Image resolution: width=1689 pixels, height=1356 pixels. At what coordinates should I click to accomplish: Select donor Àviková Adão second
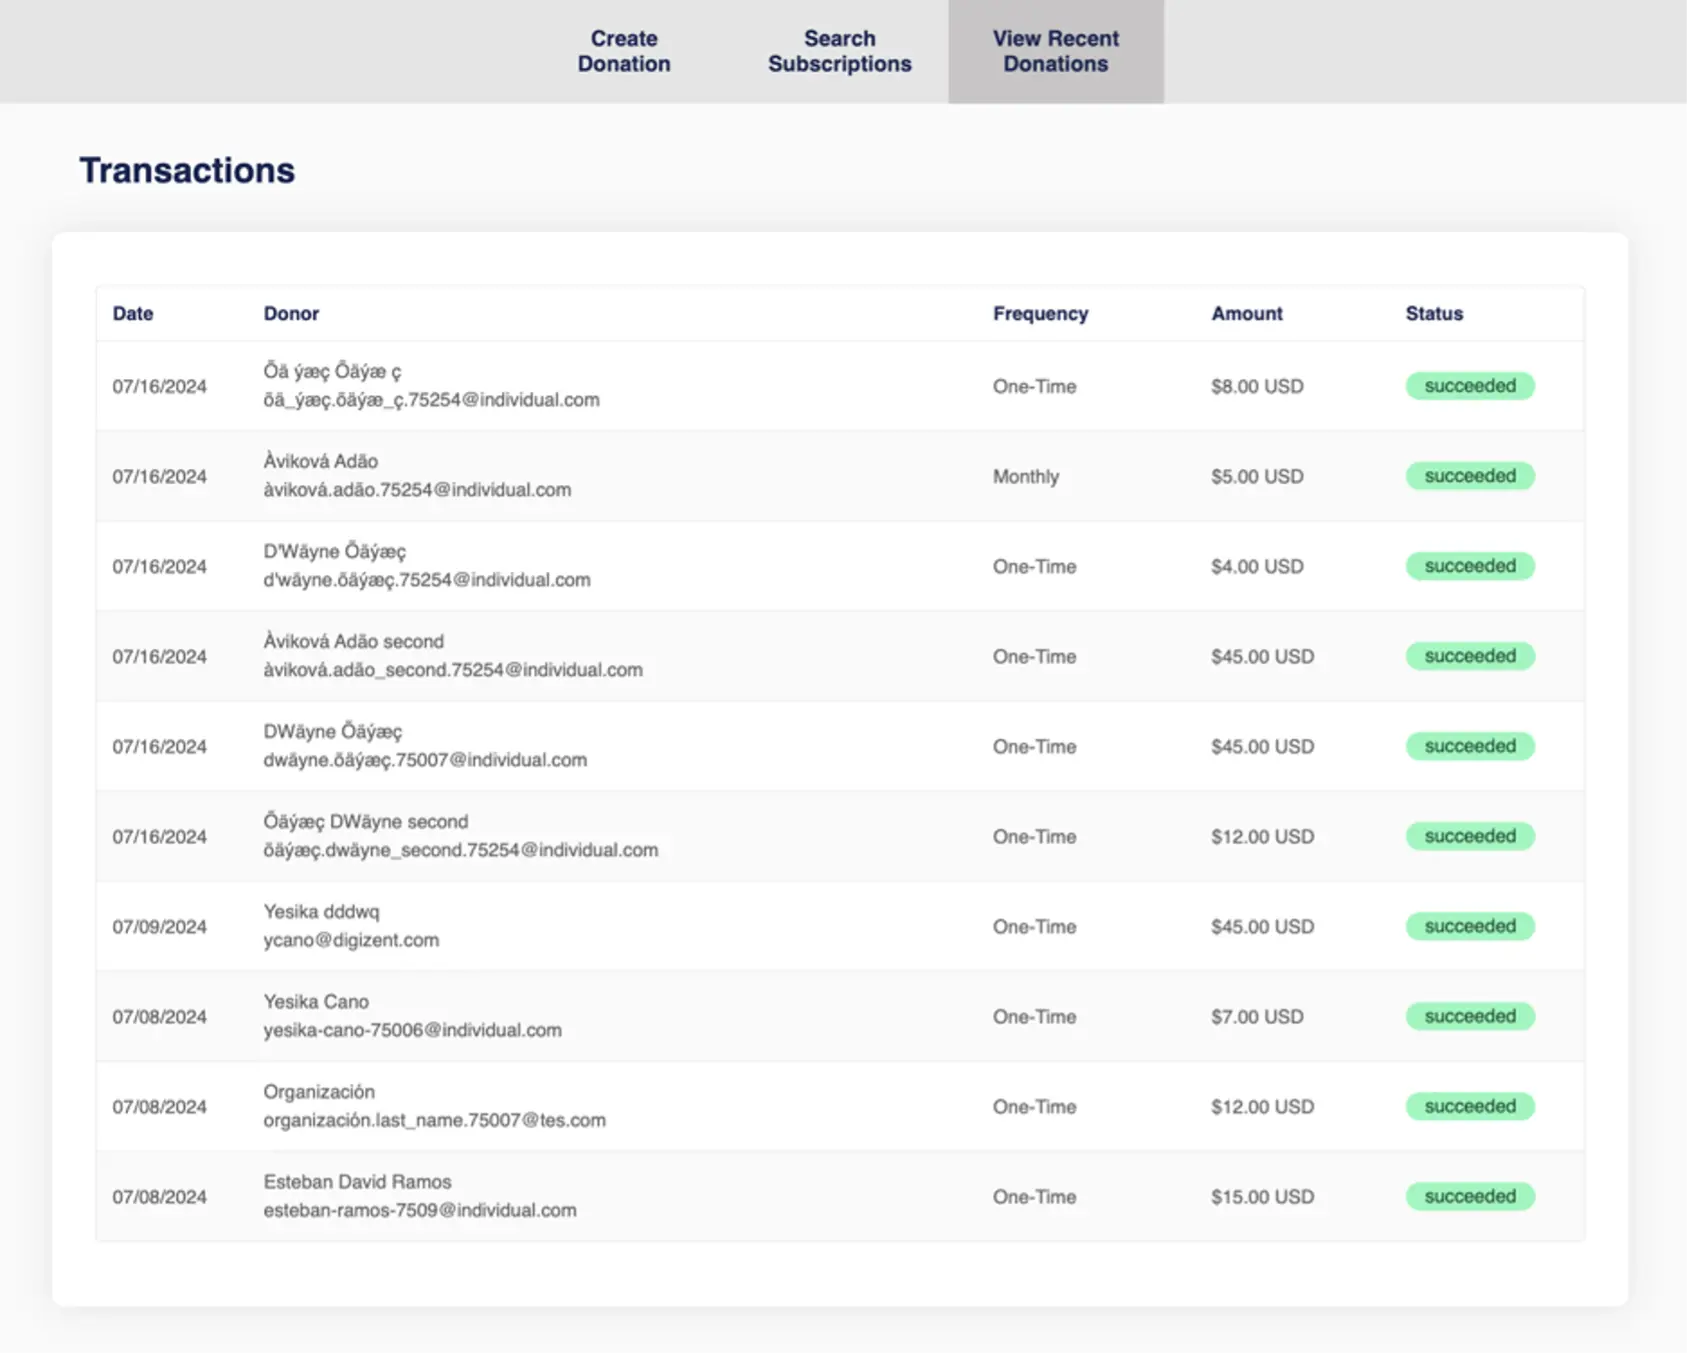[353, 642]
